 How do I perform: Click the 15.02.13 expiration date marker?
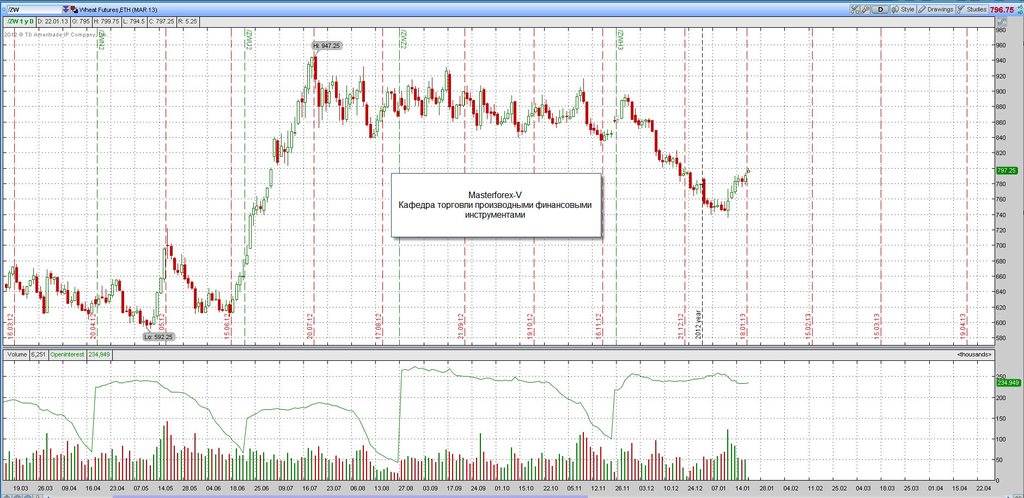(808, 325)
